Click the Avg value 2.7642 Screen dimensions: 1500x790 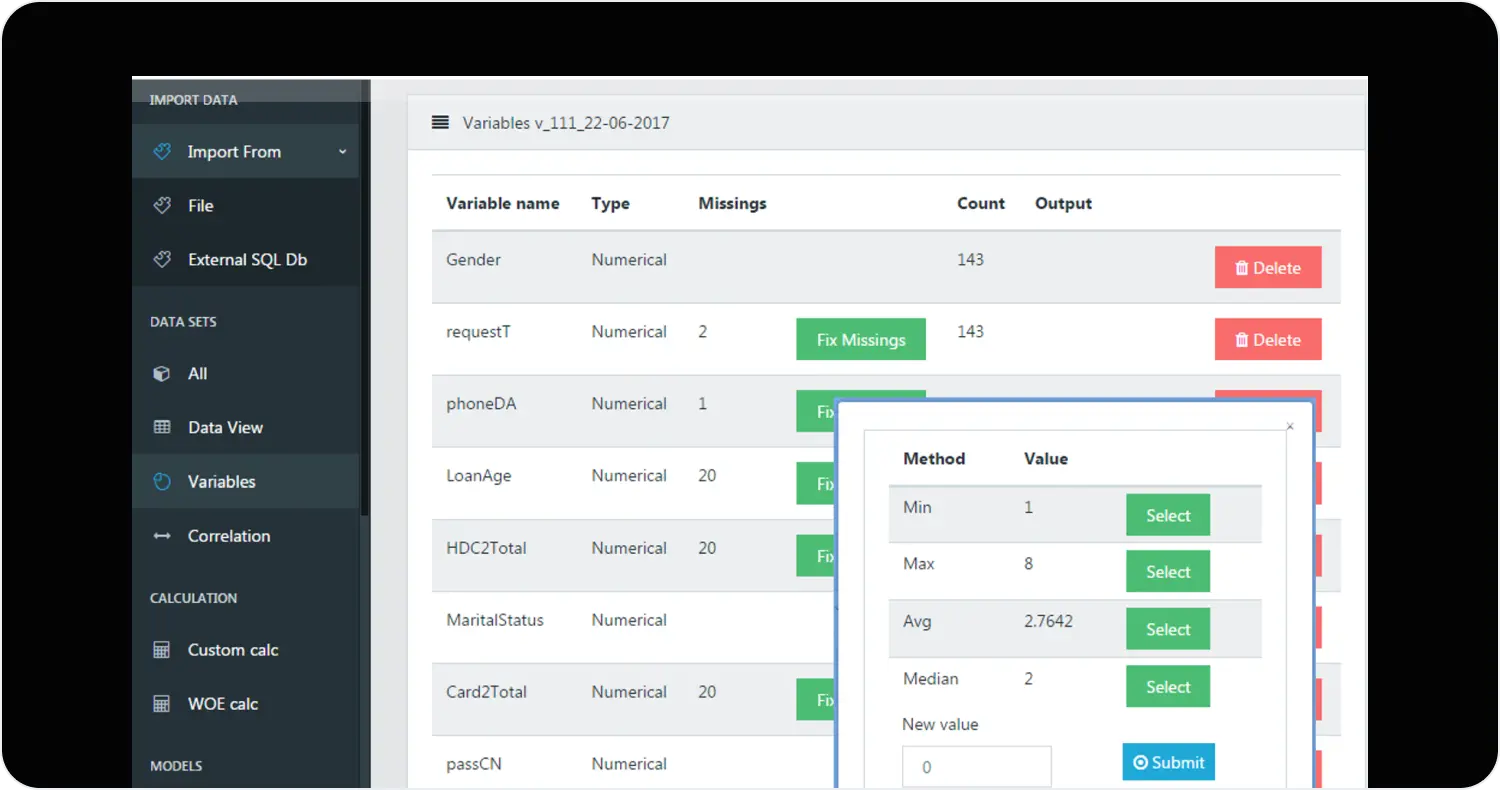coord(1048,621)
